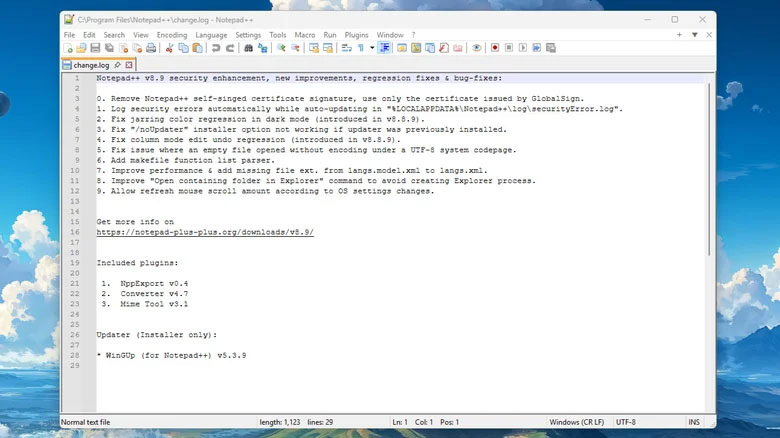Viewport: 780px width, 438px height.
Task: Save the document using the Save icon
Action: (95, 48)
